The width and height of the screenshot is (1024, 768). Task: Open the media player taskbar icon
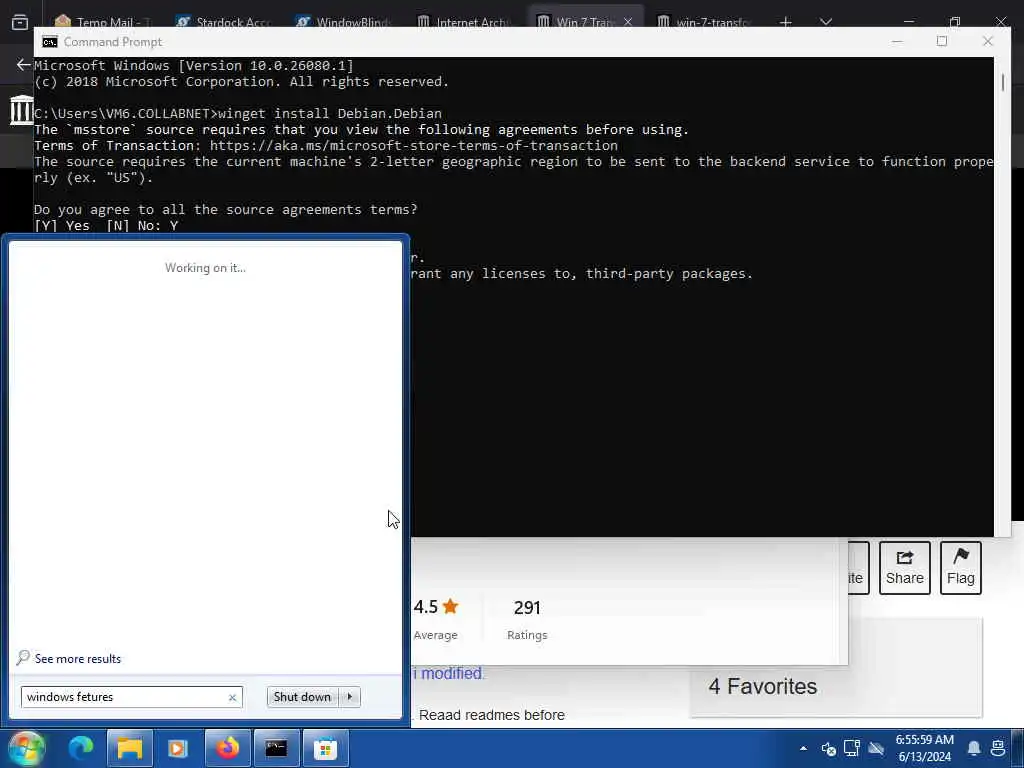(178, 748)
